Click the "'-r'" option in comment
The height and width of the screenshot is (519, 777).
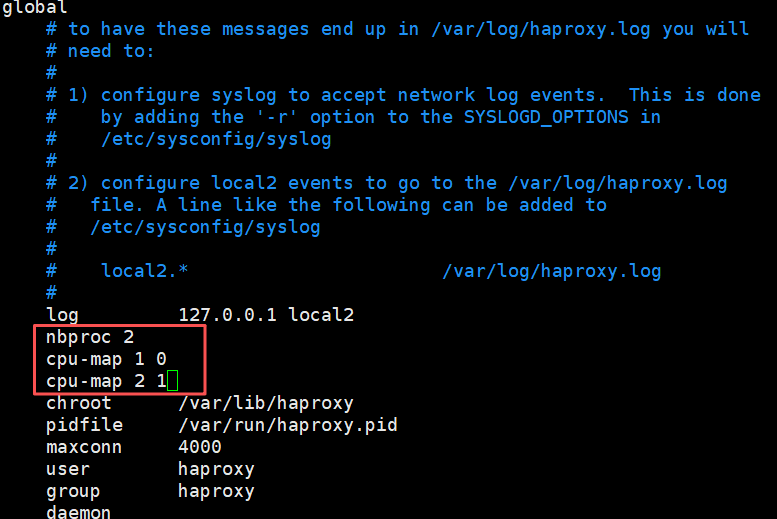click(x=277, y=117)
